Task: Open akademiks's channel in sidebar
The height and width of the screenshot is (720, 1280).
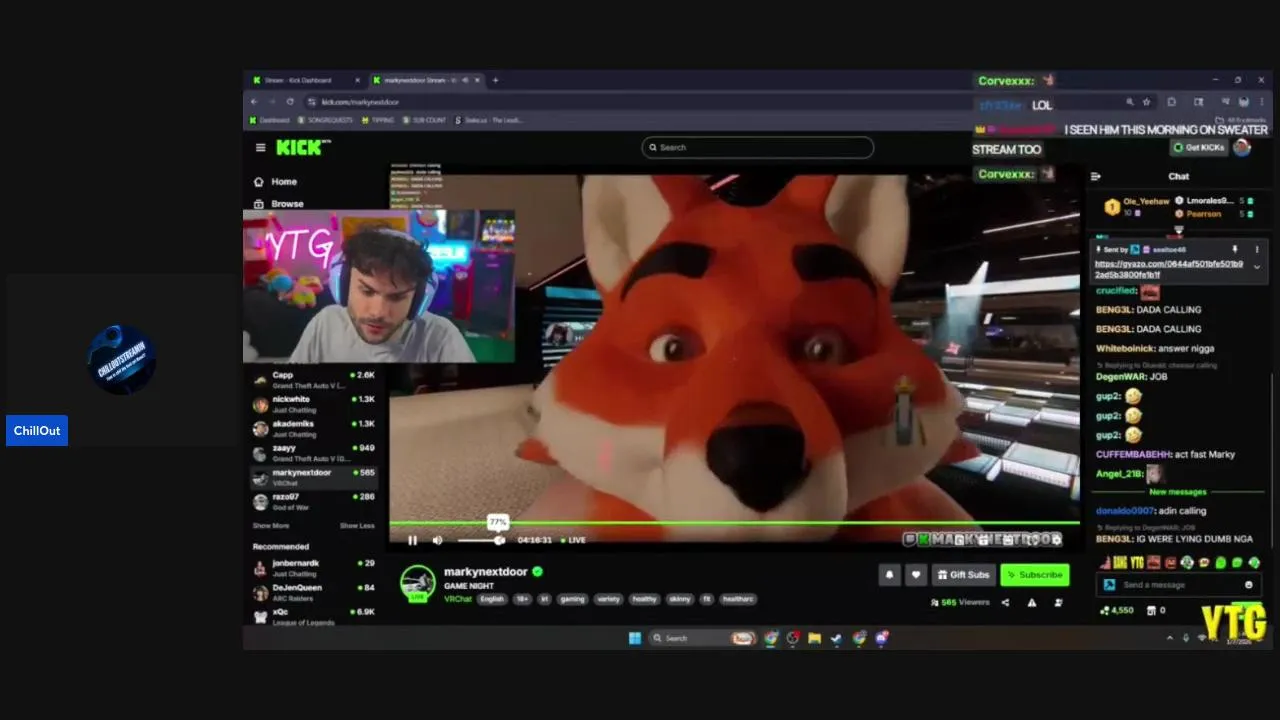Action: [x=314, y=428]
